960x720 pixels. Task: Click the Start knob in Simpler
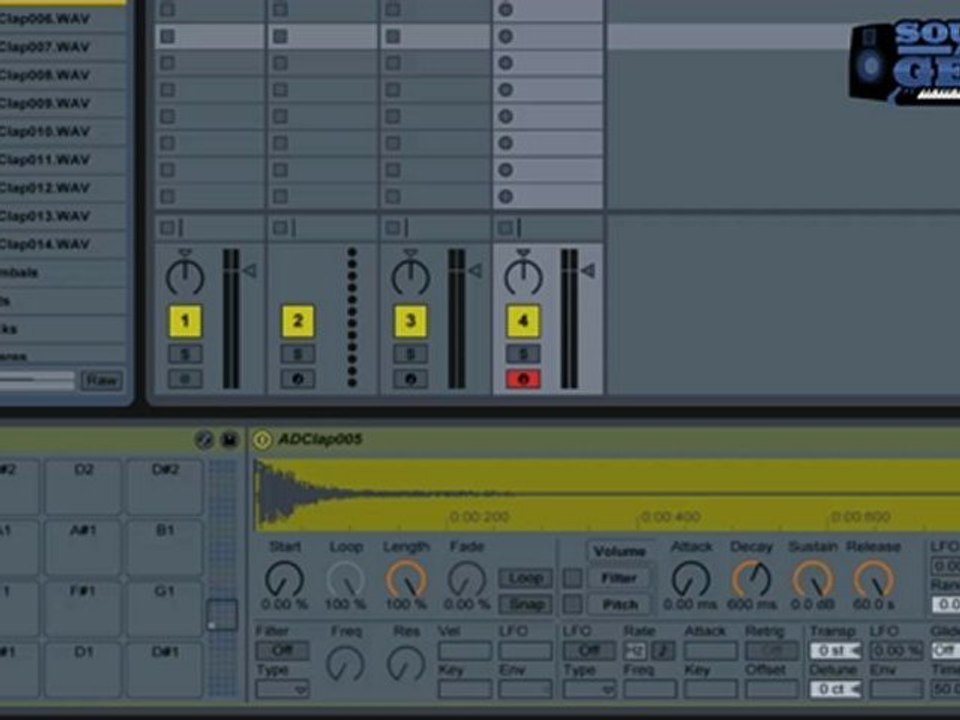tap(284, 579)
